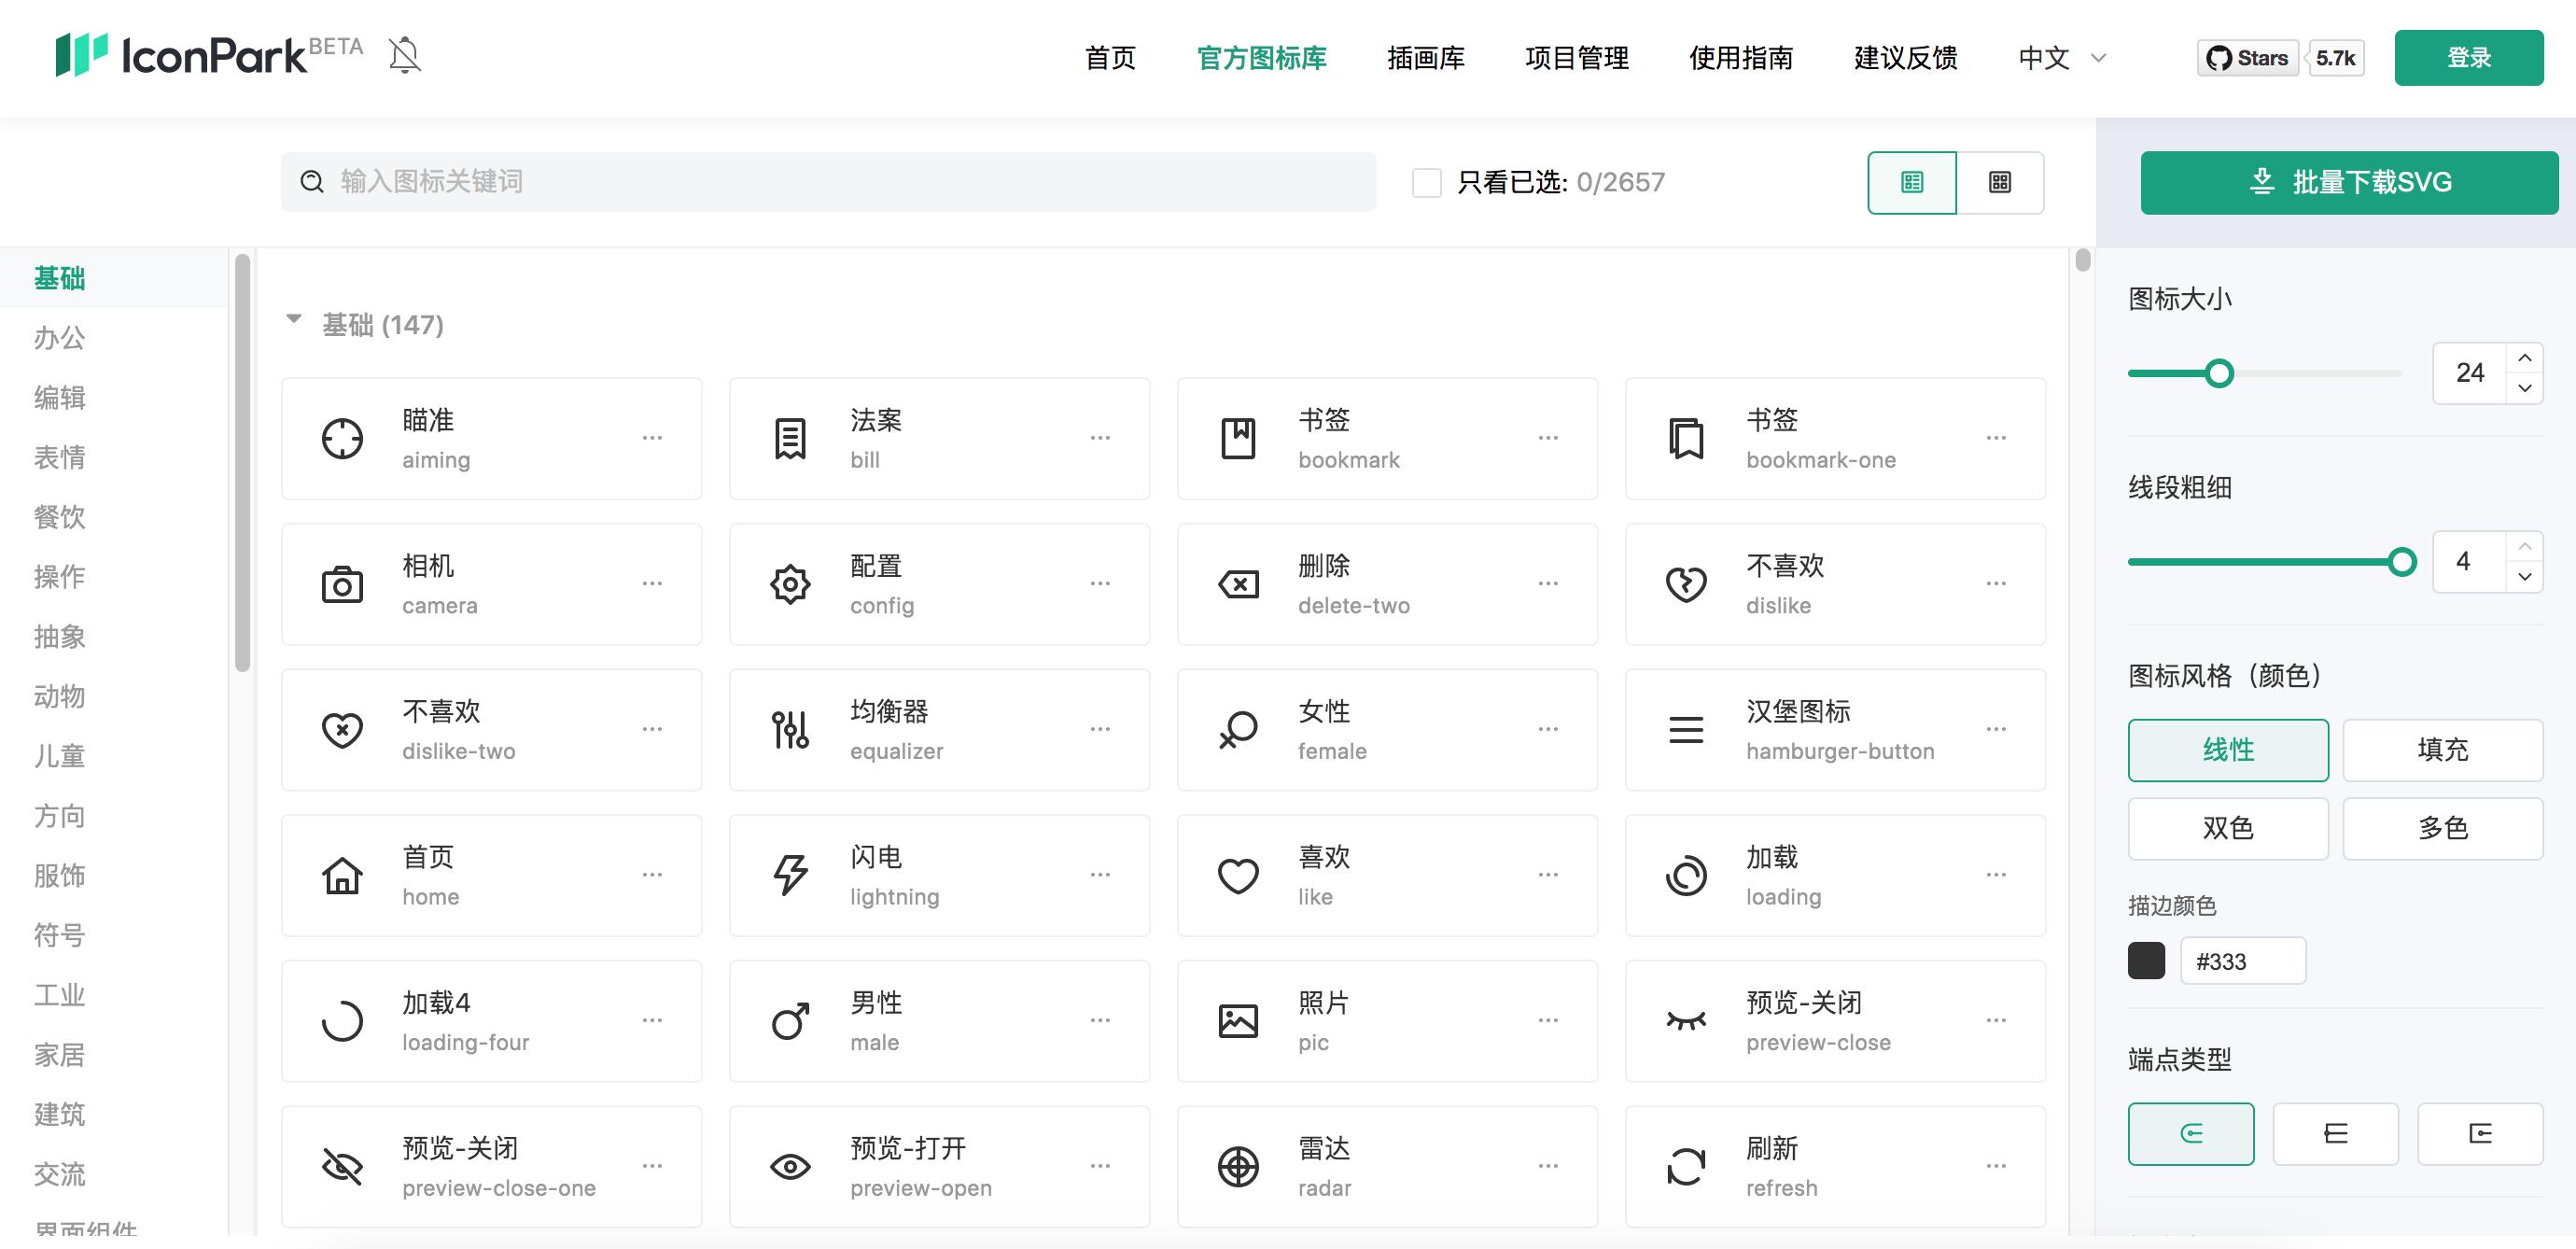Click the 批量下载SVG button

(2348, 182)
